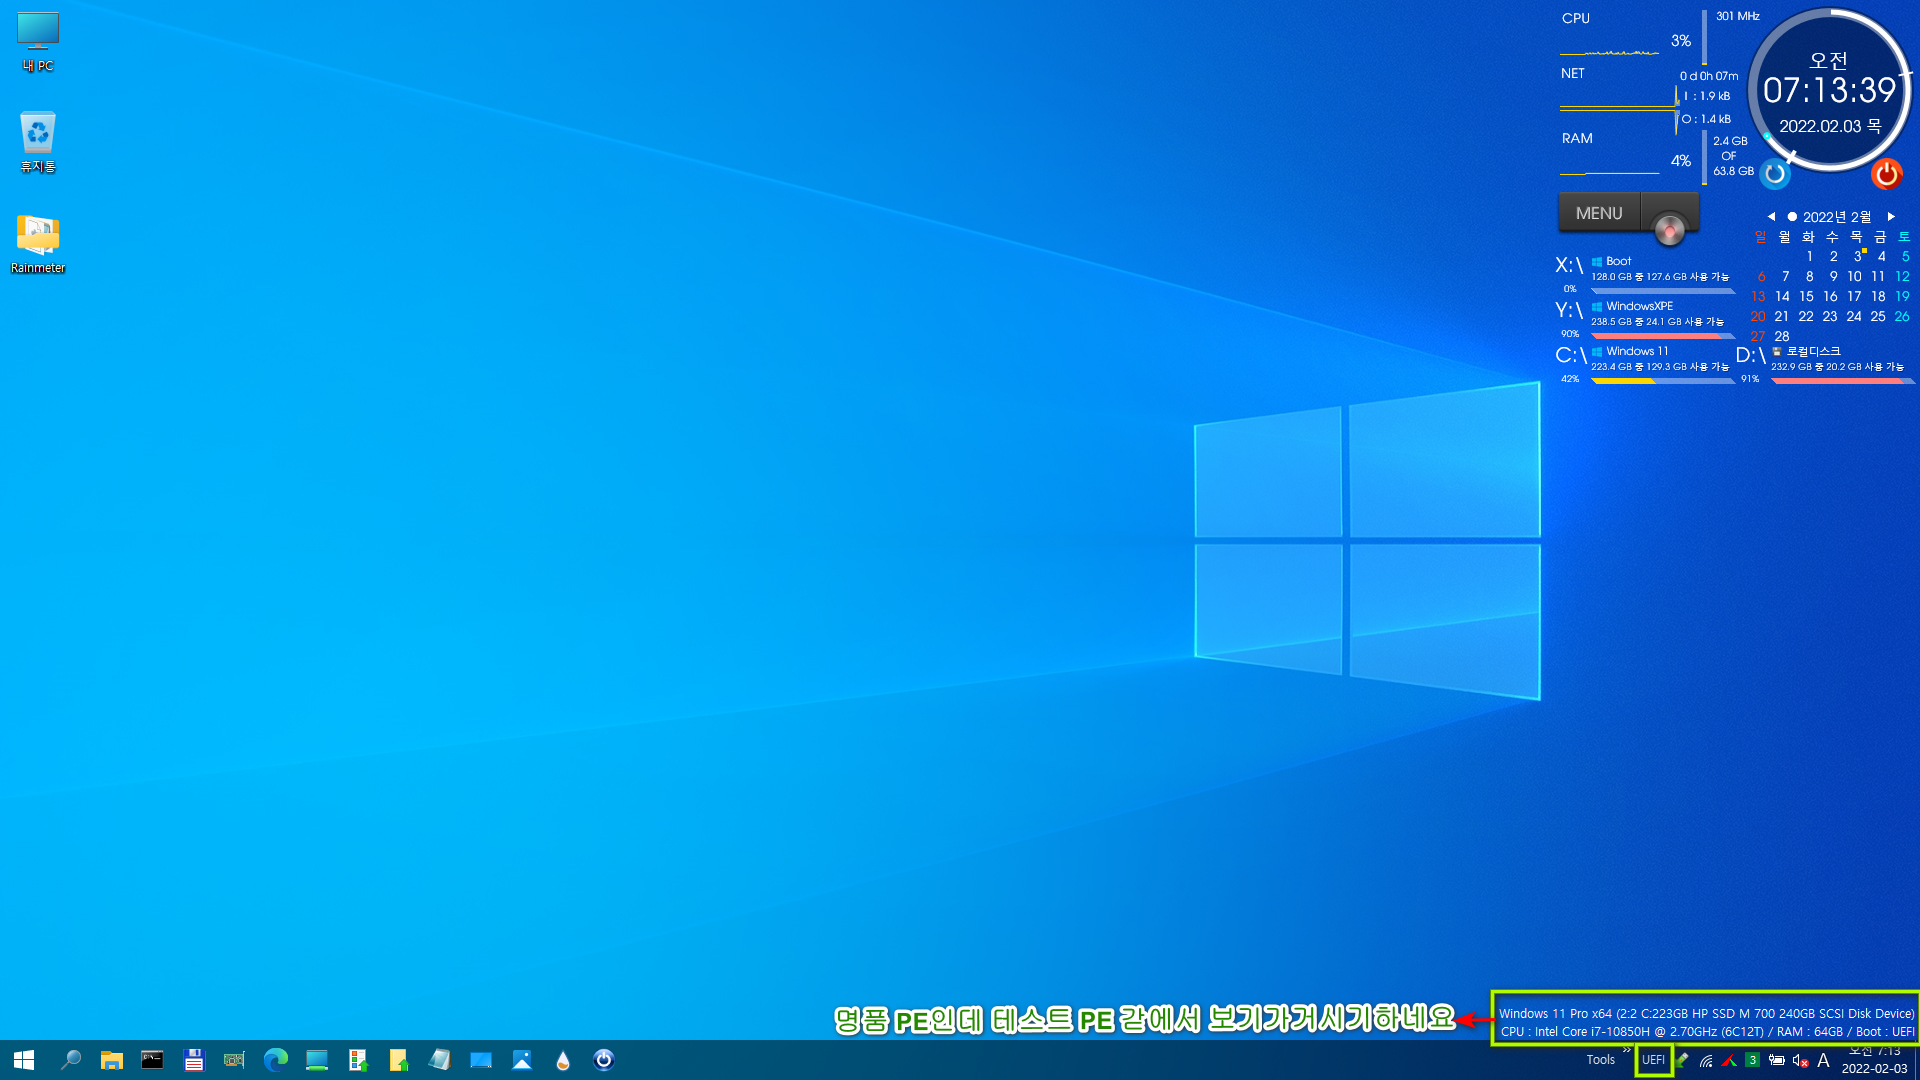Click the Y: drive usage bar
Screen dimensions: 1920x1080
[1662, 336]
